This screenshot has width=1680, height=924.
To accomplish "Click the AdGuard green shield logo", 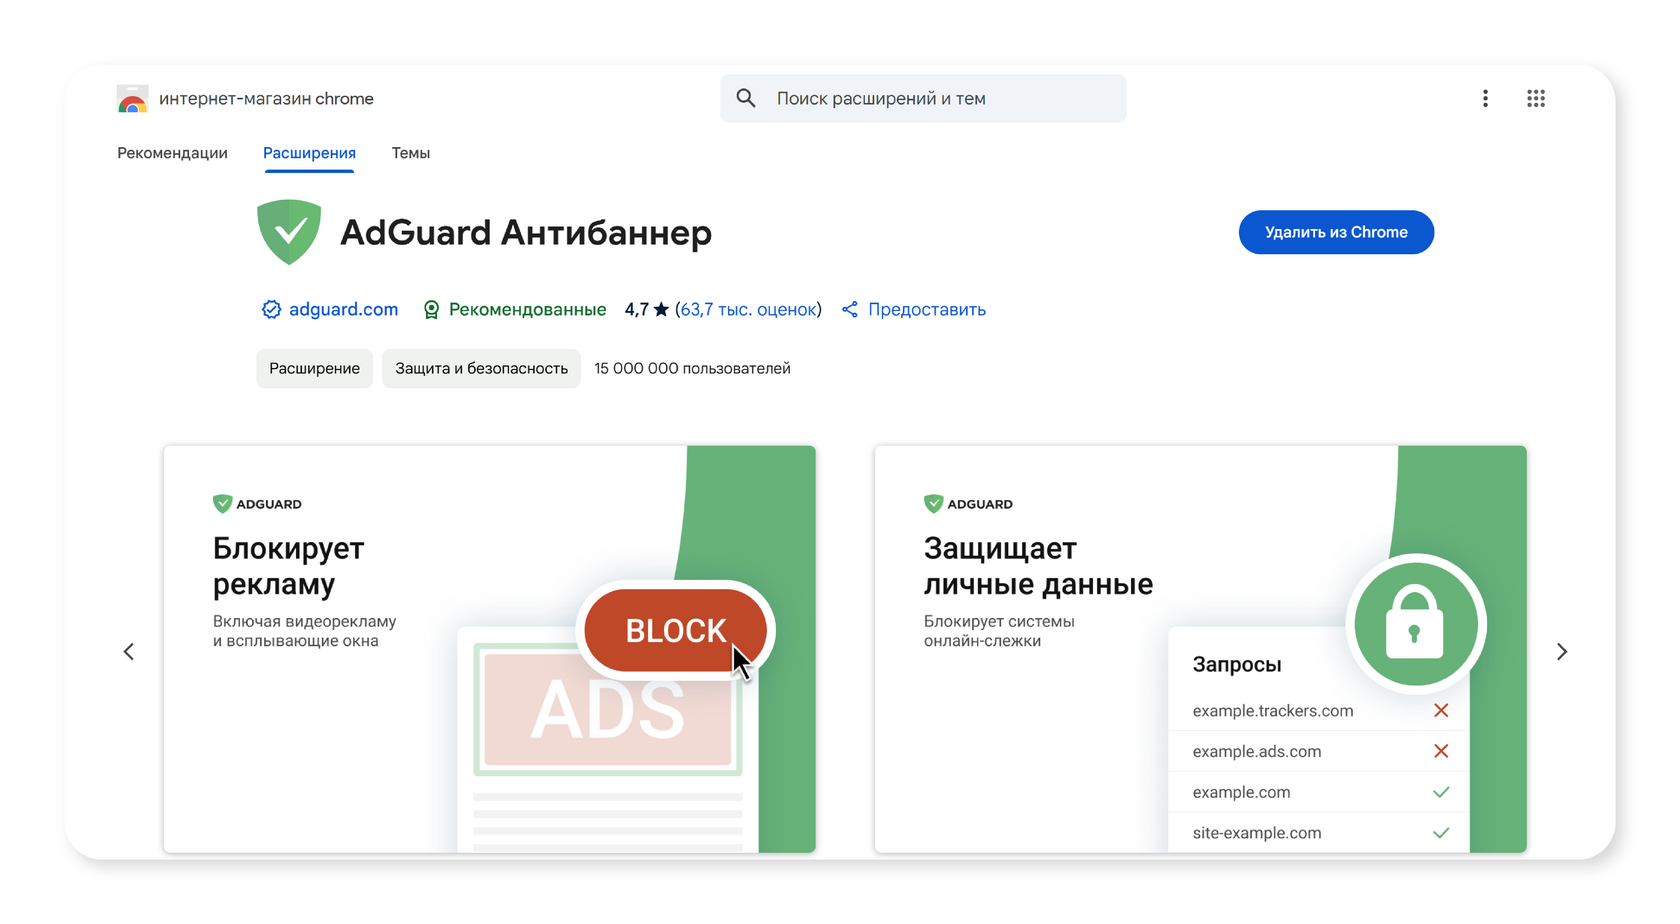I will [x=289, y=232].
